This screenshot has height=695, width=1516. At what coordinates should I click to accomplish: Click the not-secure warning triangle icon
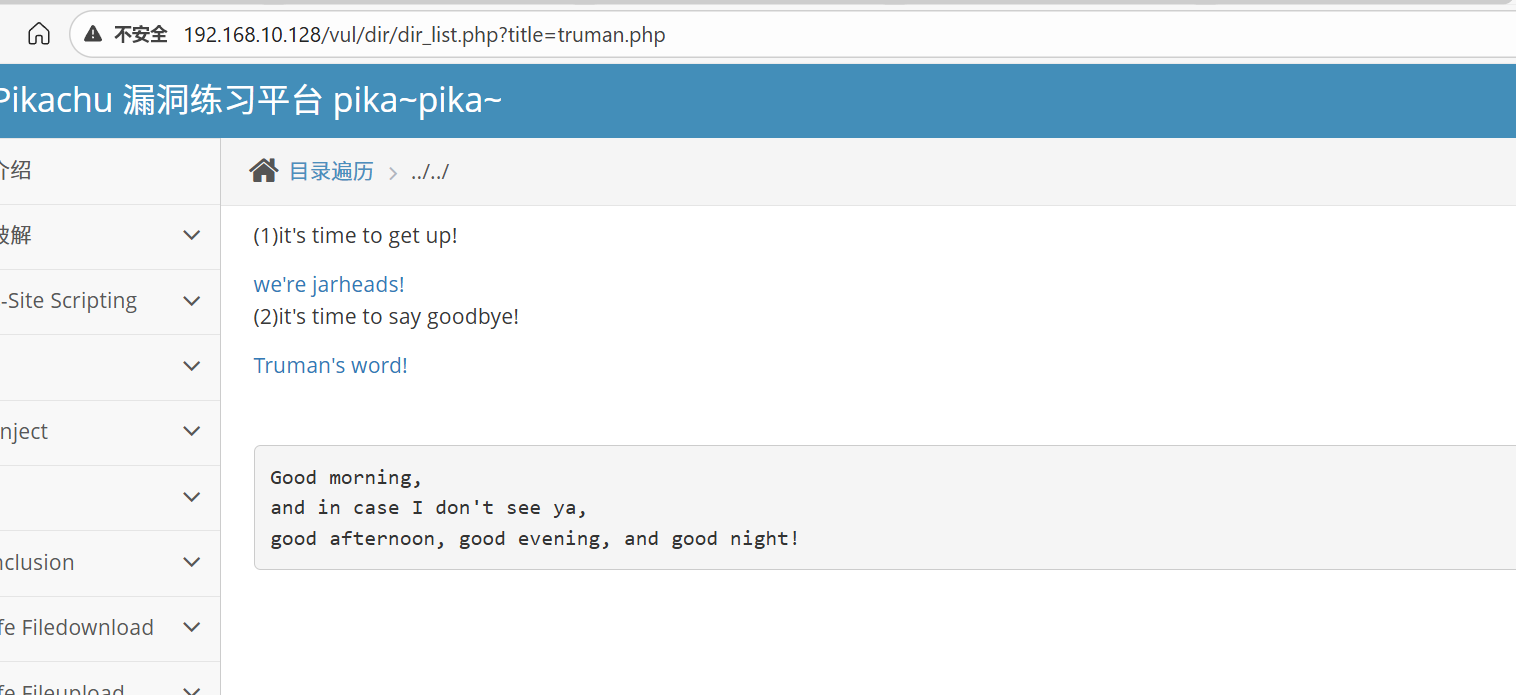93,35
